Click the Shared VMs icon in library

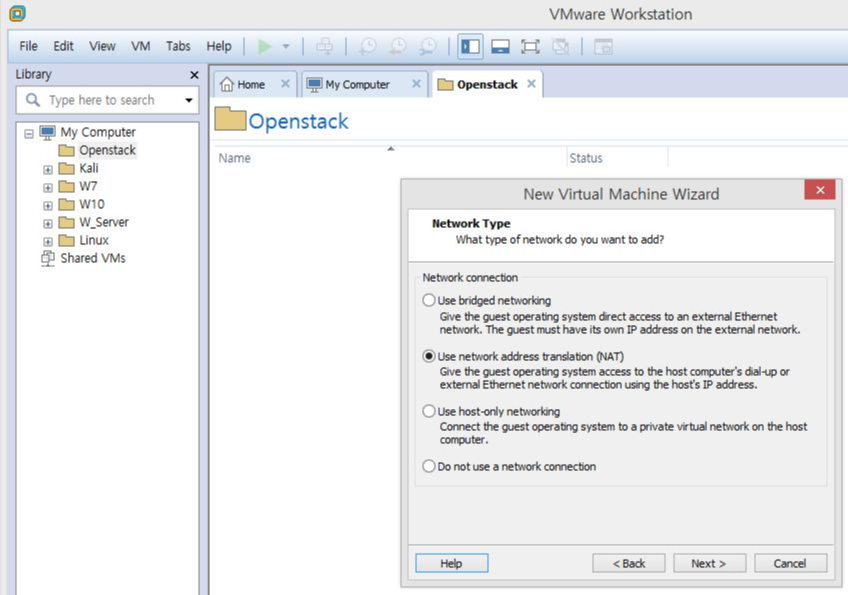click(48, 259)
